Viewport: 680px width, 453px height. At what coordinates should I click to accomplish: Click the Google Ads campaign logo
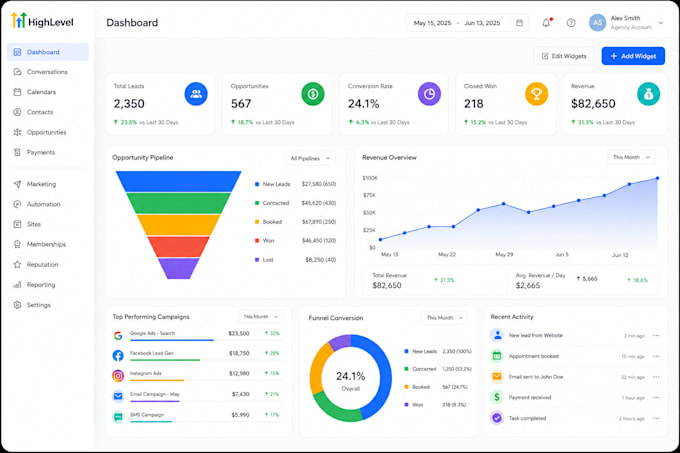tap(118, 335)
